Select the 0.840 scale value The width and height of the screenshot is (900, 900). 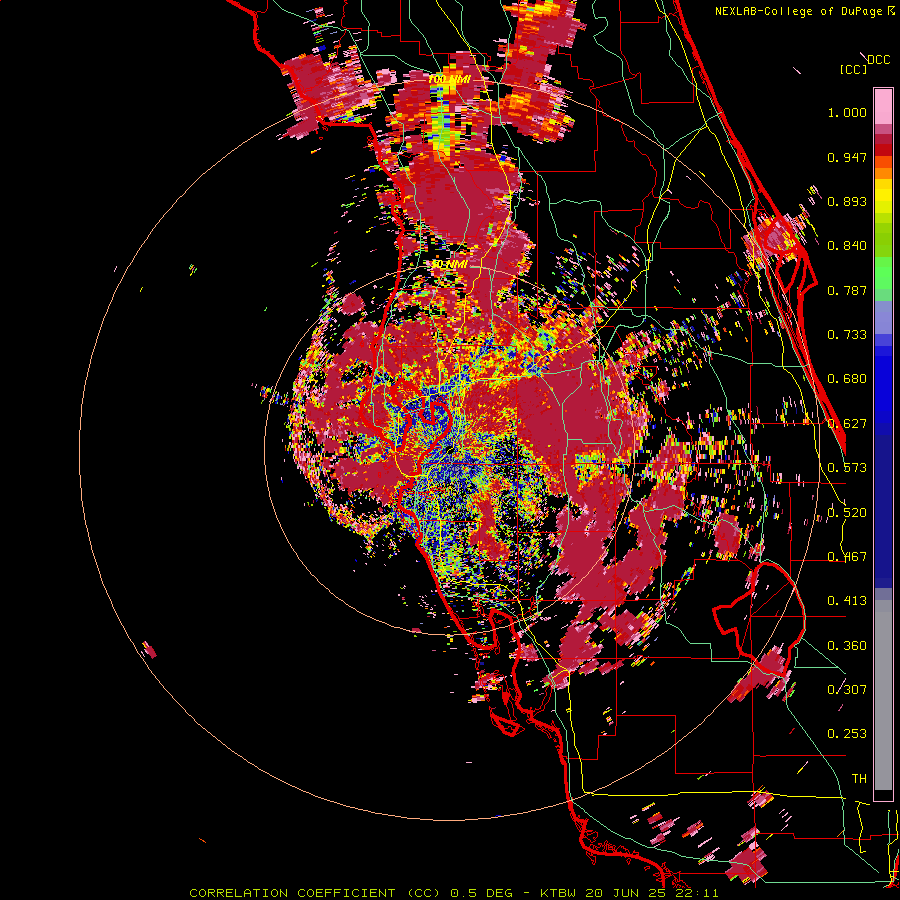847,246
